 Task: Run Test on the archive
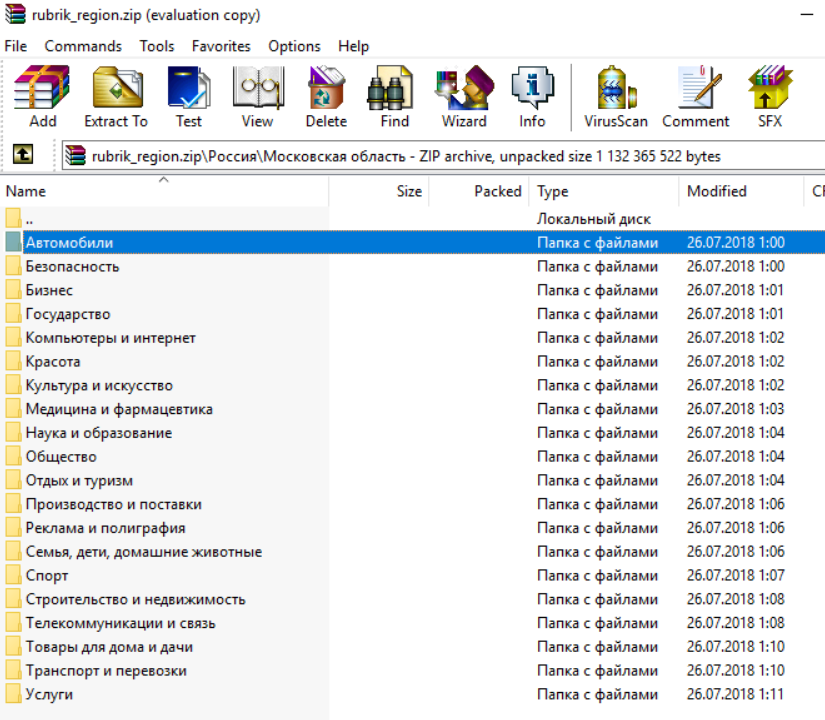188,97
